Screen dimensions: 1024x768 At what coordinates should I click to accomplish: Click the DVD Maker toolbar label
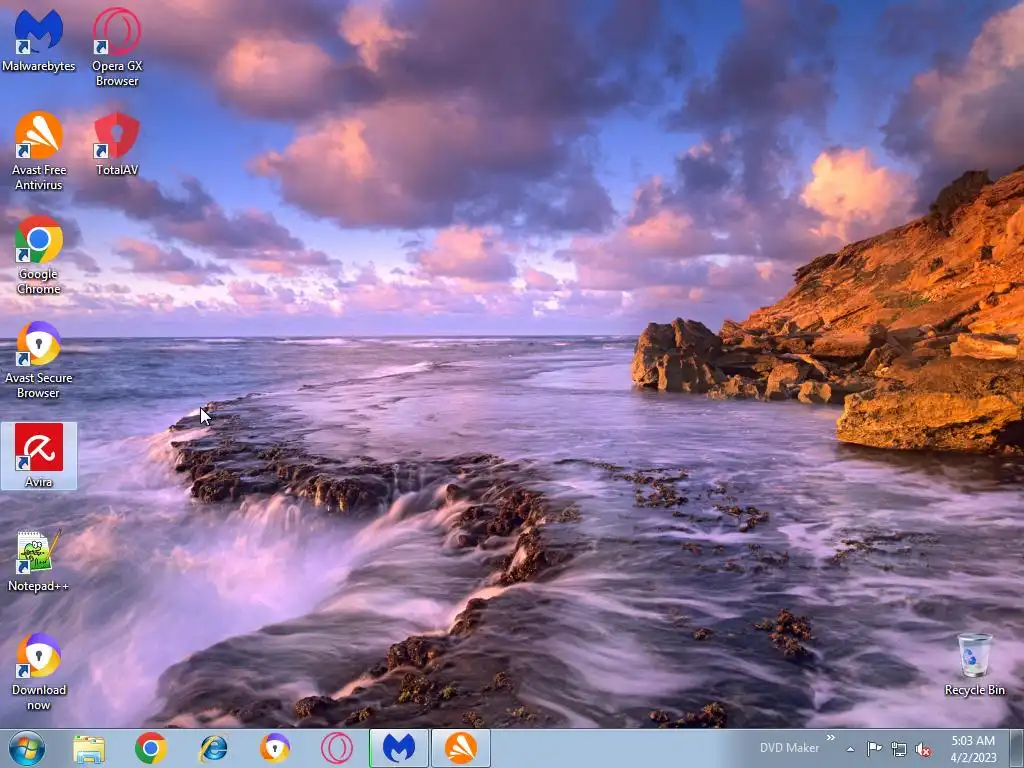point(789,748)
